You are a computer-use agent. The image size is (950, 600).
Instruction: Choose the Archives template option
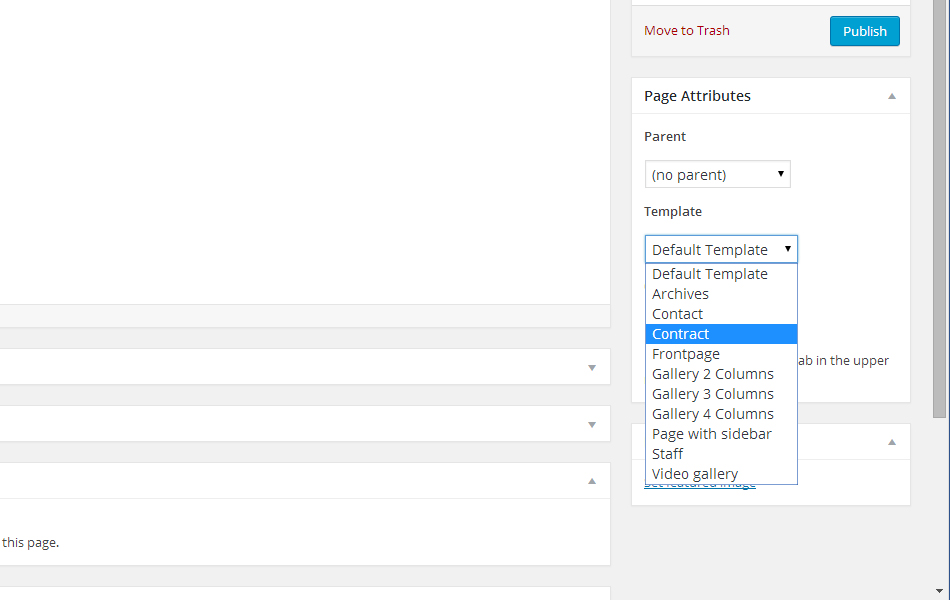tap(680, 294)
